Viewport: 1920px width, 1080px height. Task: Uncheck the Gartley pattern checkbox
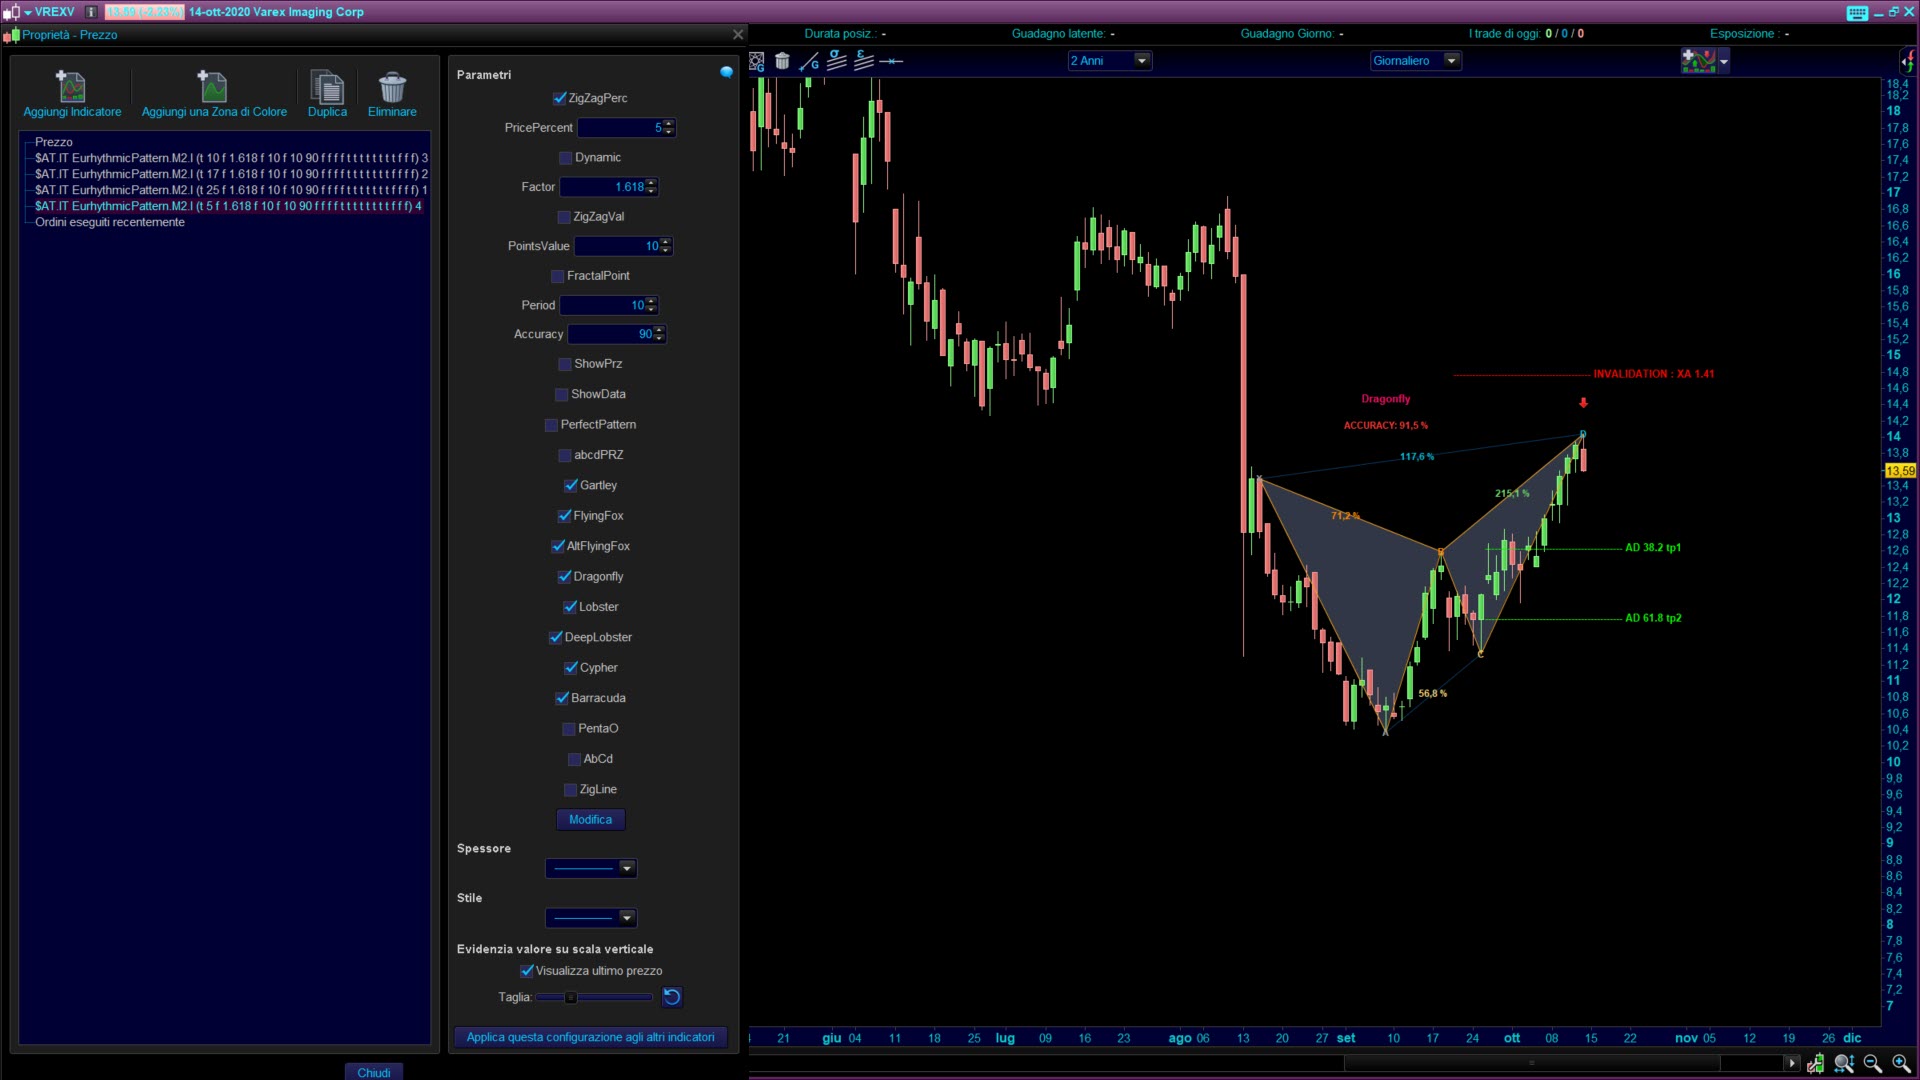coord(571,486)
